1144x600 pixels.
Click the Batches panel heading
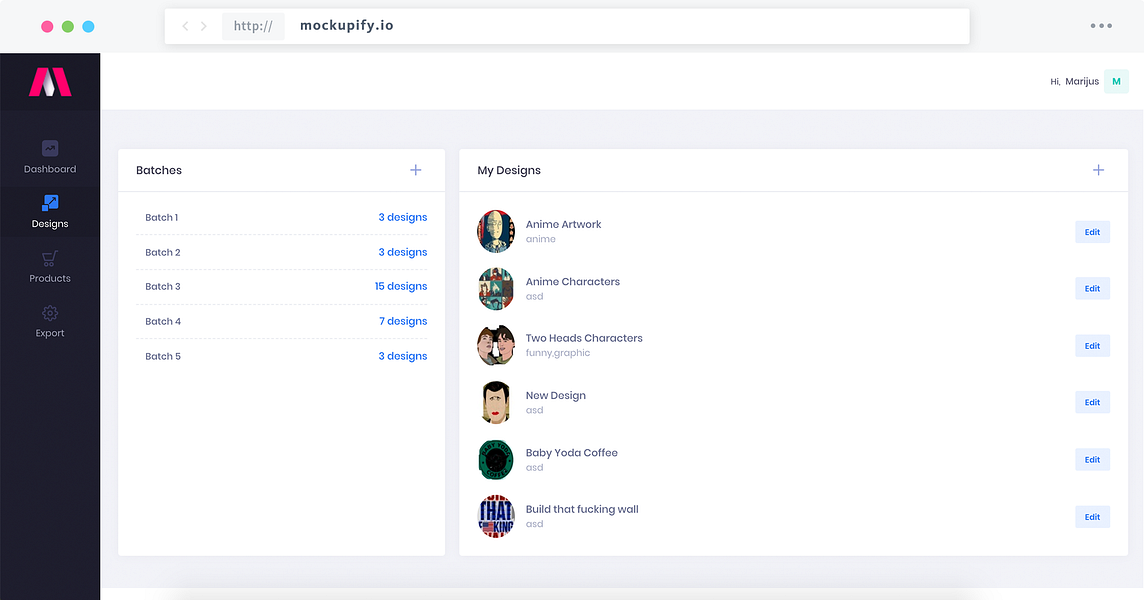[158, 171]
